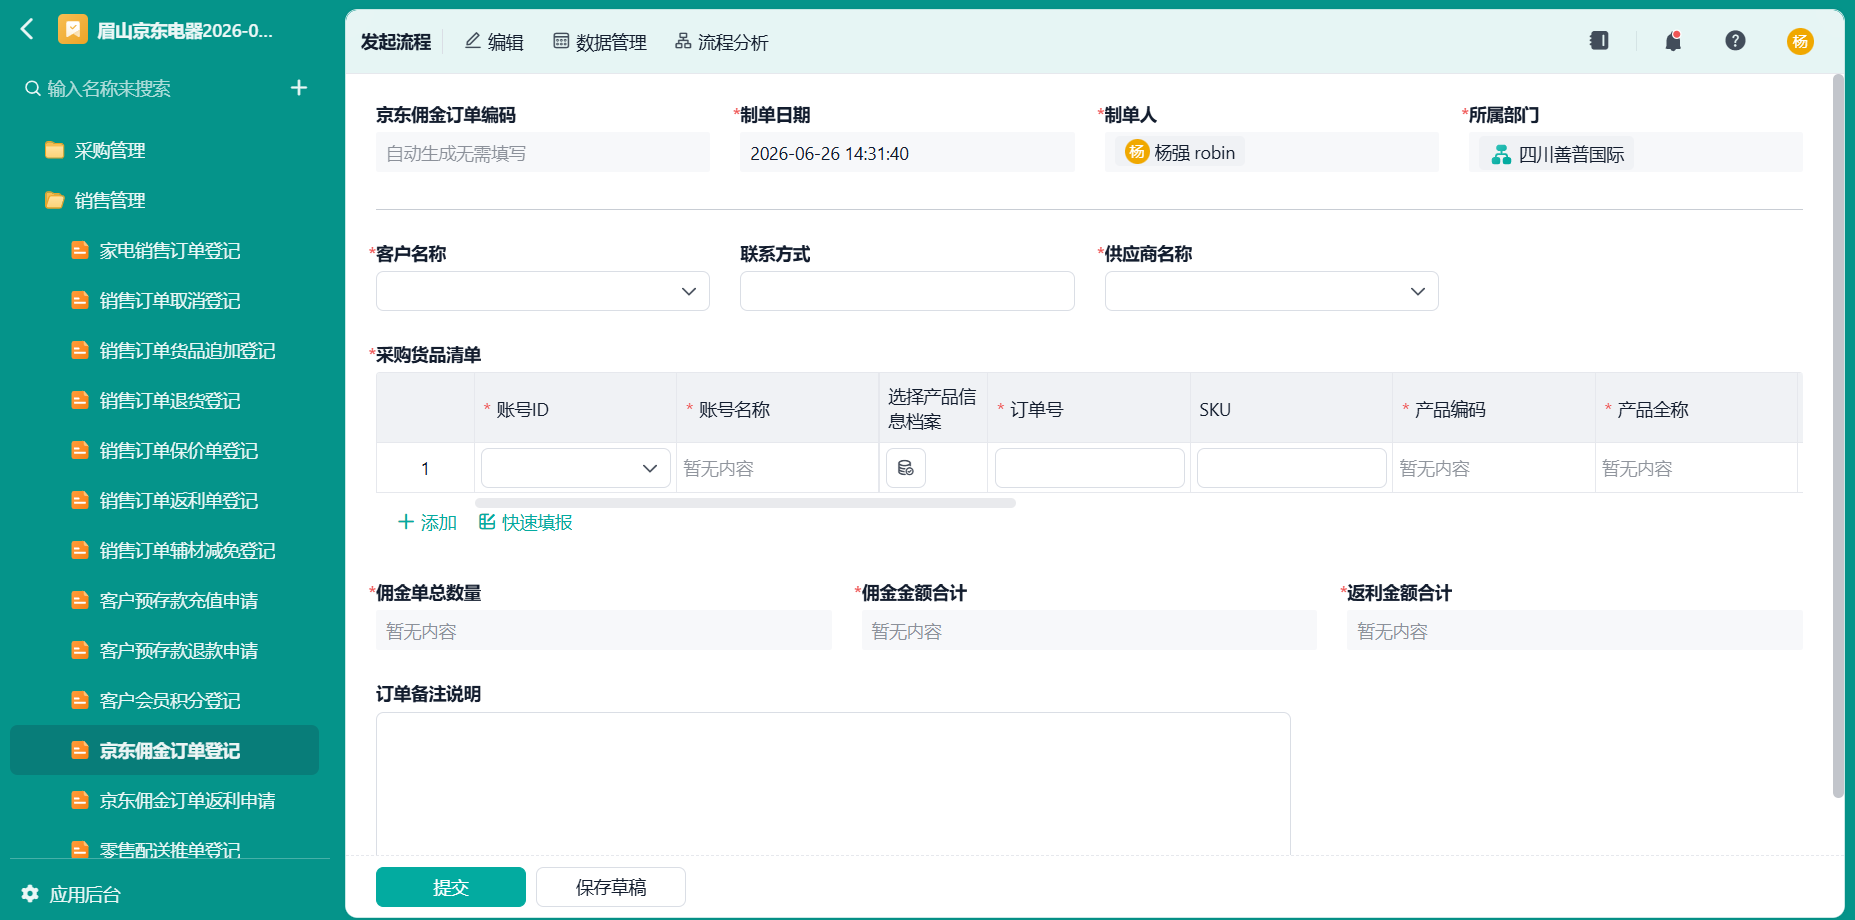Click the 采购管理 folder icon

click(x=55, y=150)
